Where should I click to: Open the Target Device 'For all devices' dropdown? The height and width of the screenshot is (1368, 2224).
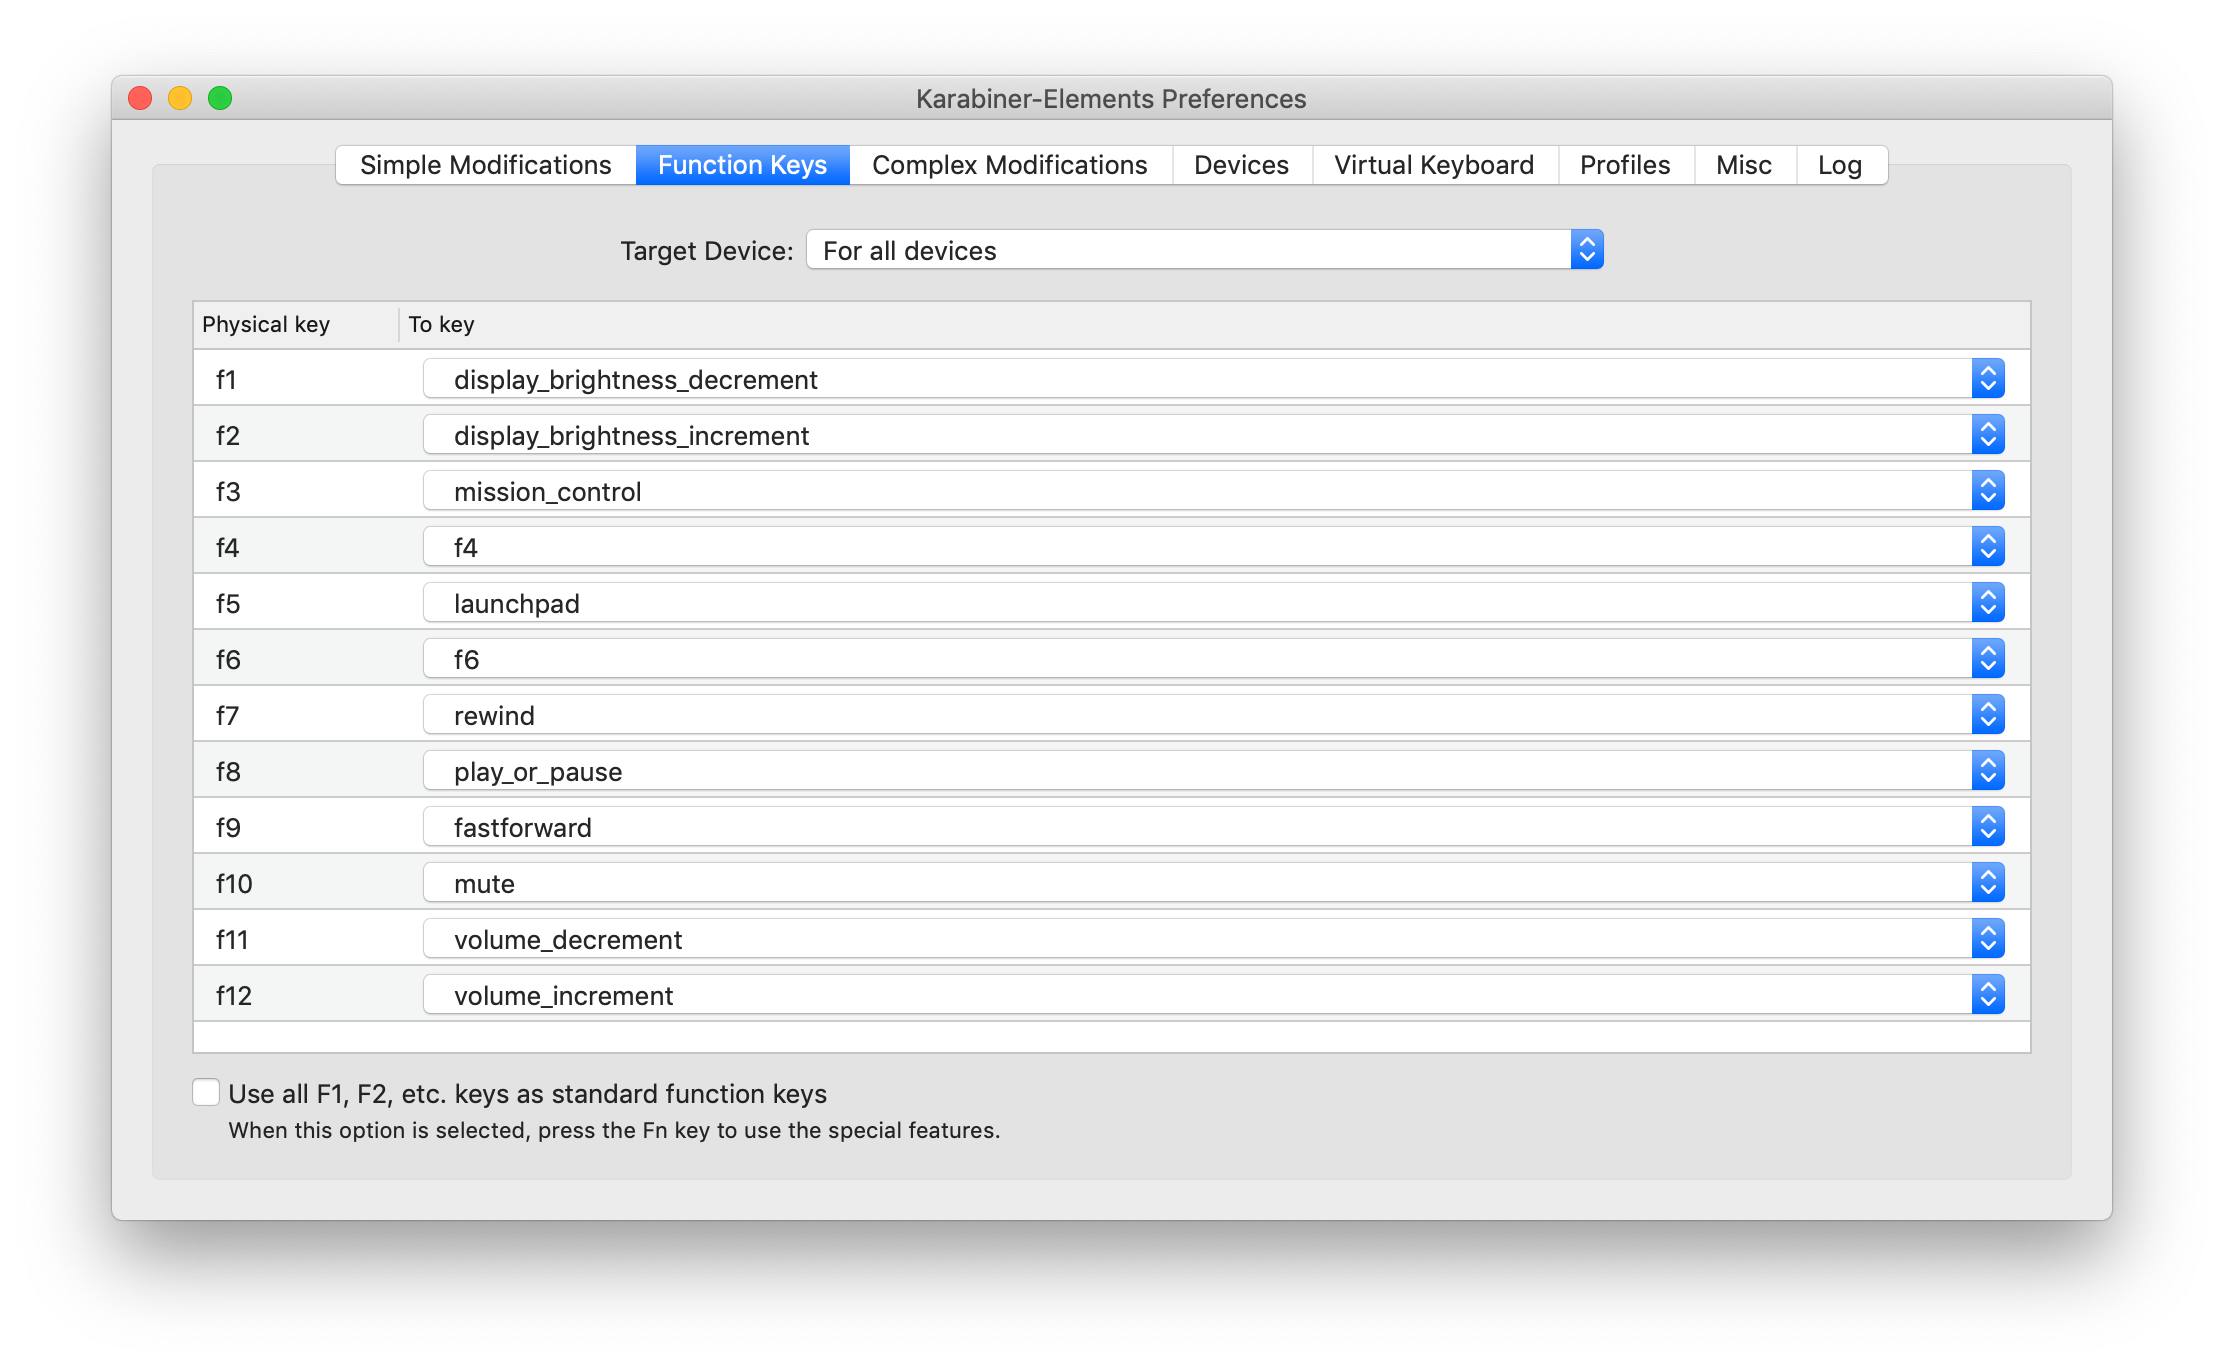1190,250
